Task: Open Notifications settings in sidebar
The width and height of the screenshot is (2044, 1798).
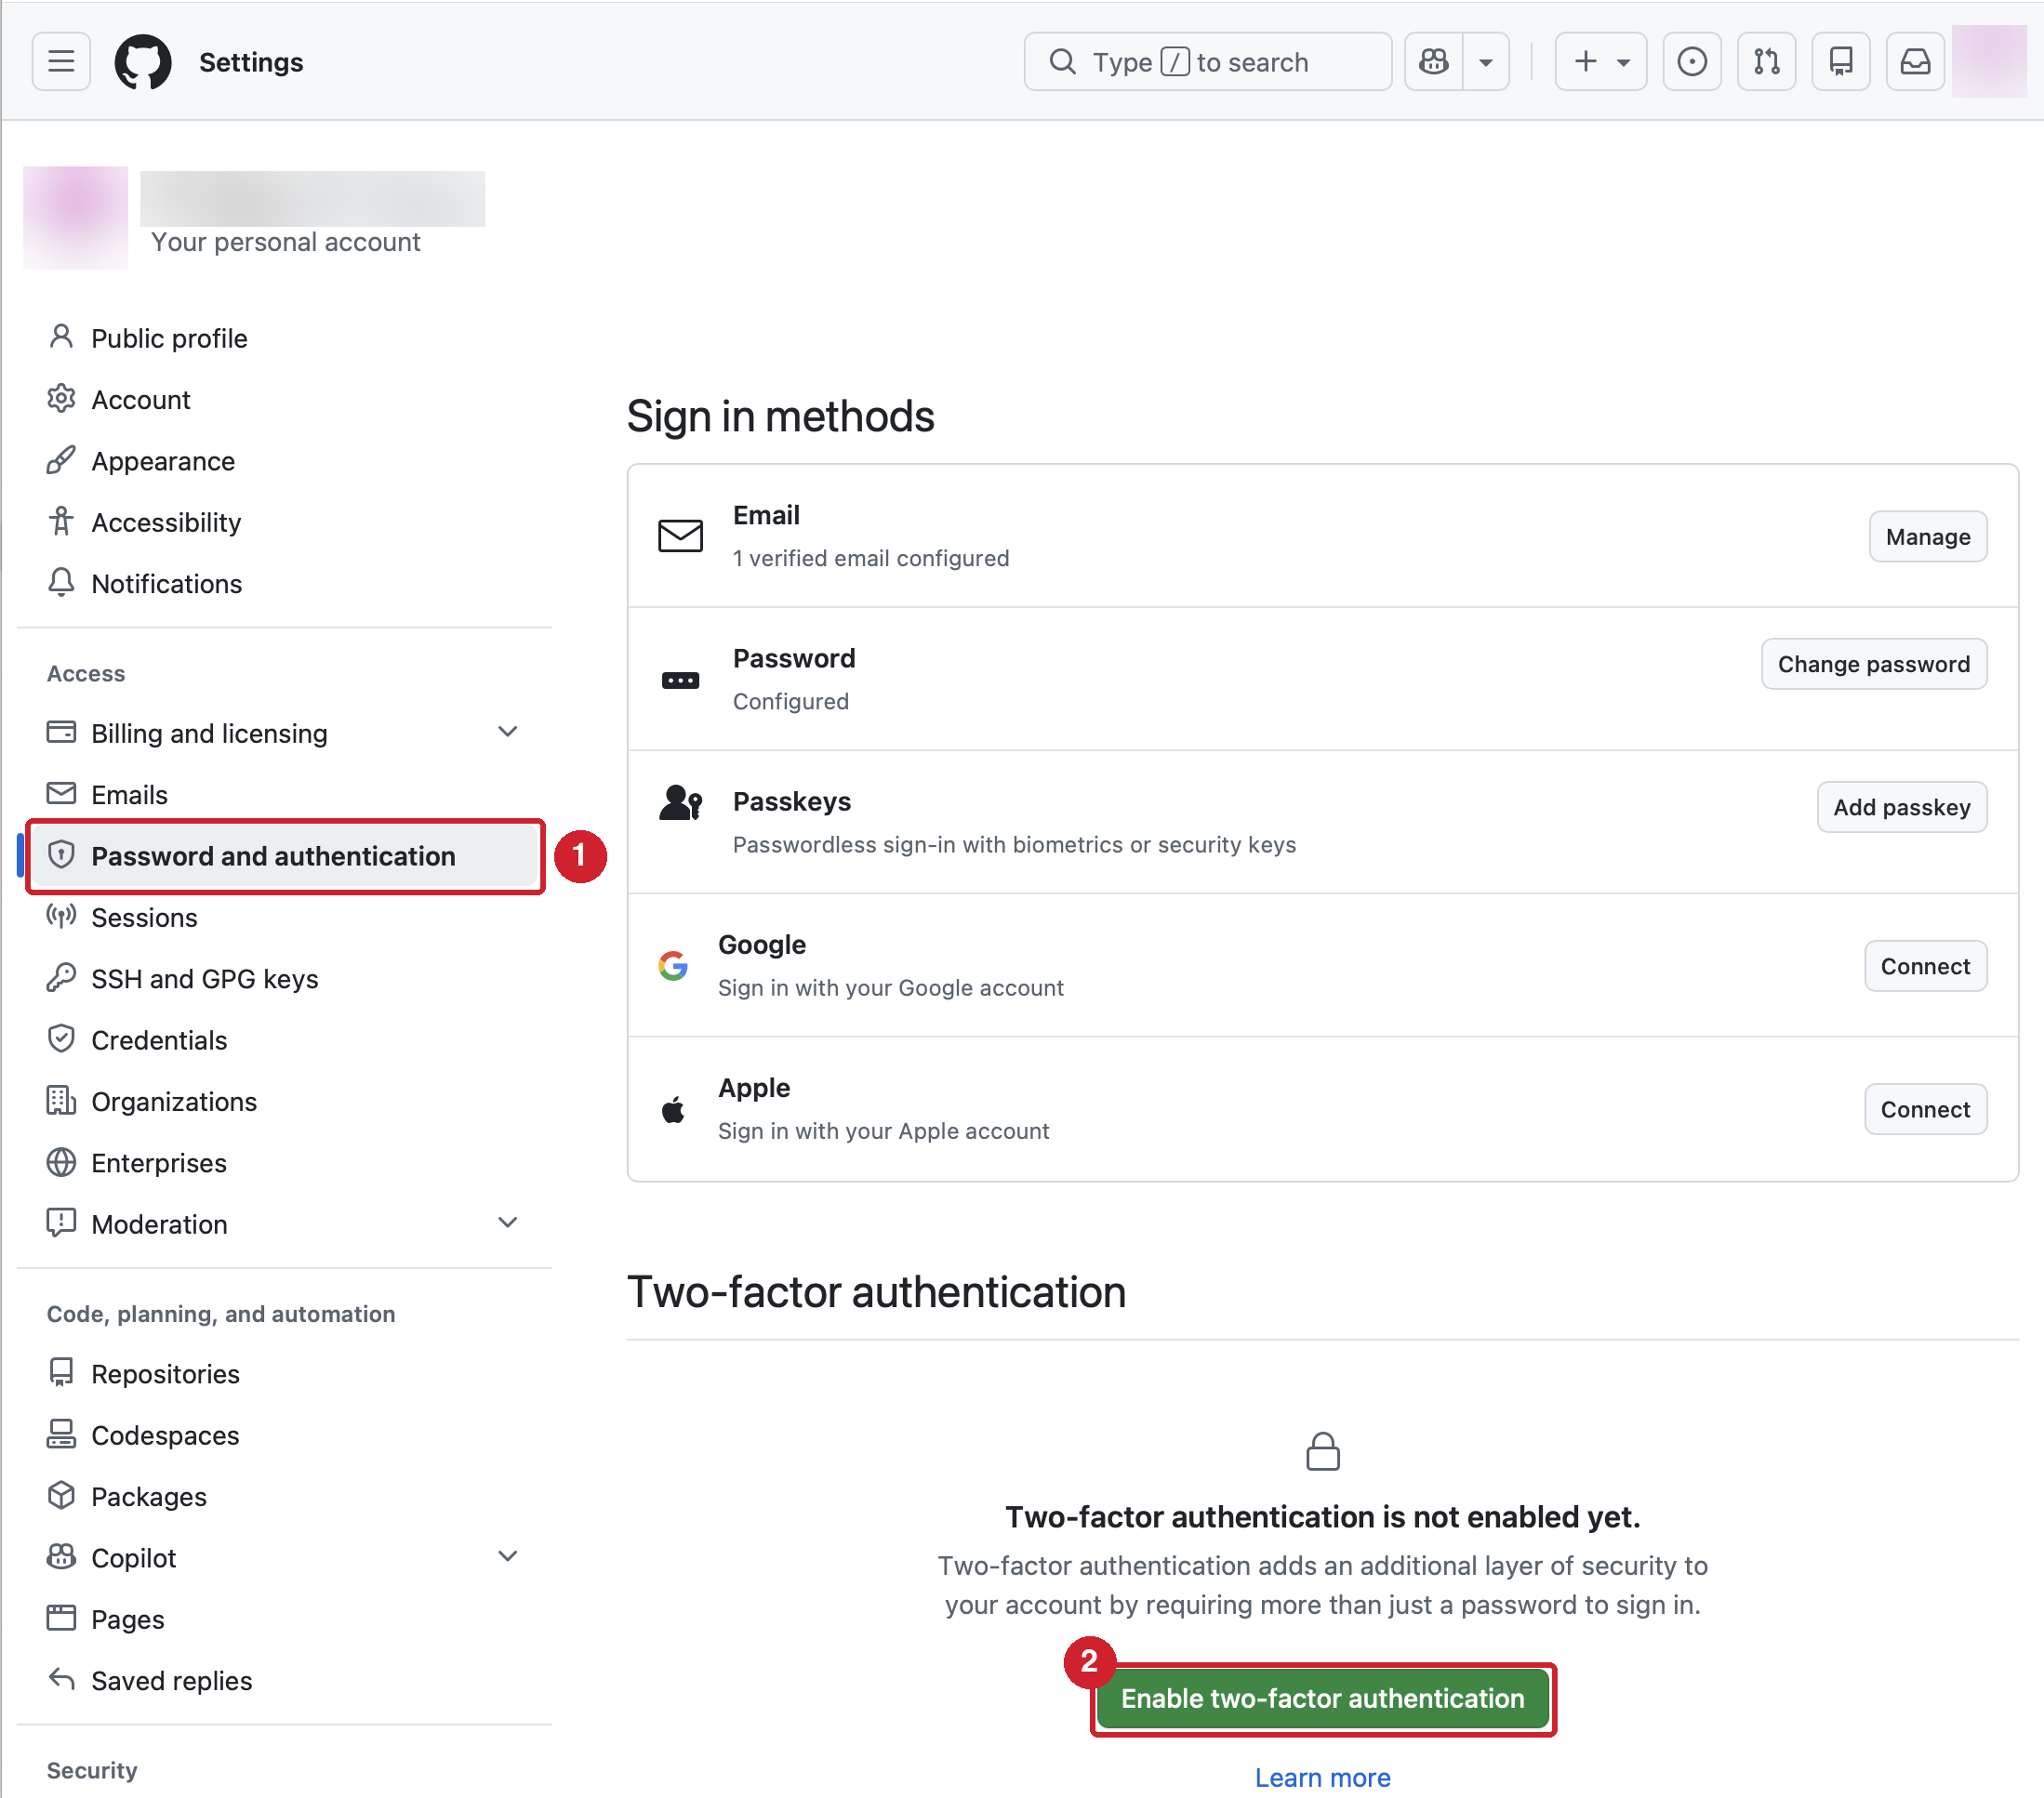Action: [285, 583]
